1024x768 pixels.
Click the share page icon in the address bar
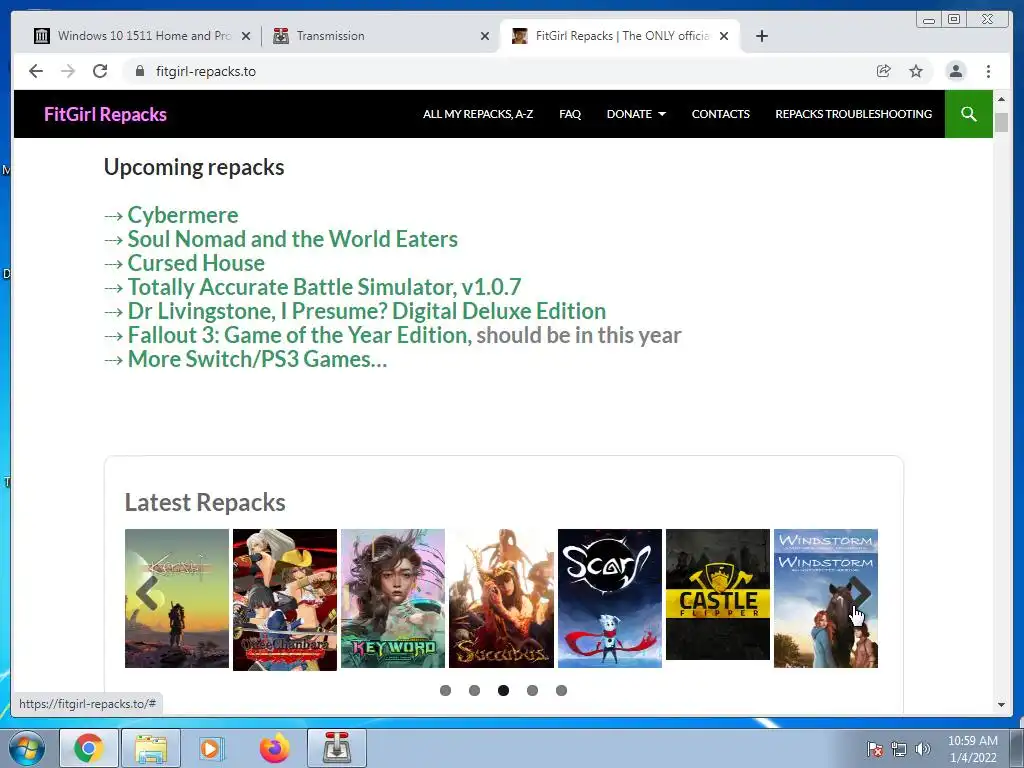[x=884, y=71]
